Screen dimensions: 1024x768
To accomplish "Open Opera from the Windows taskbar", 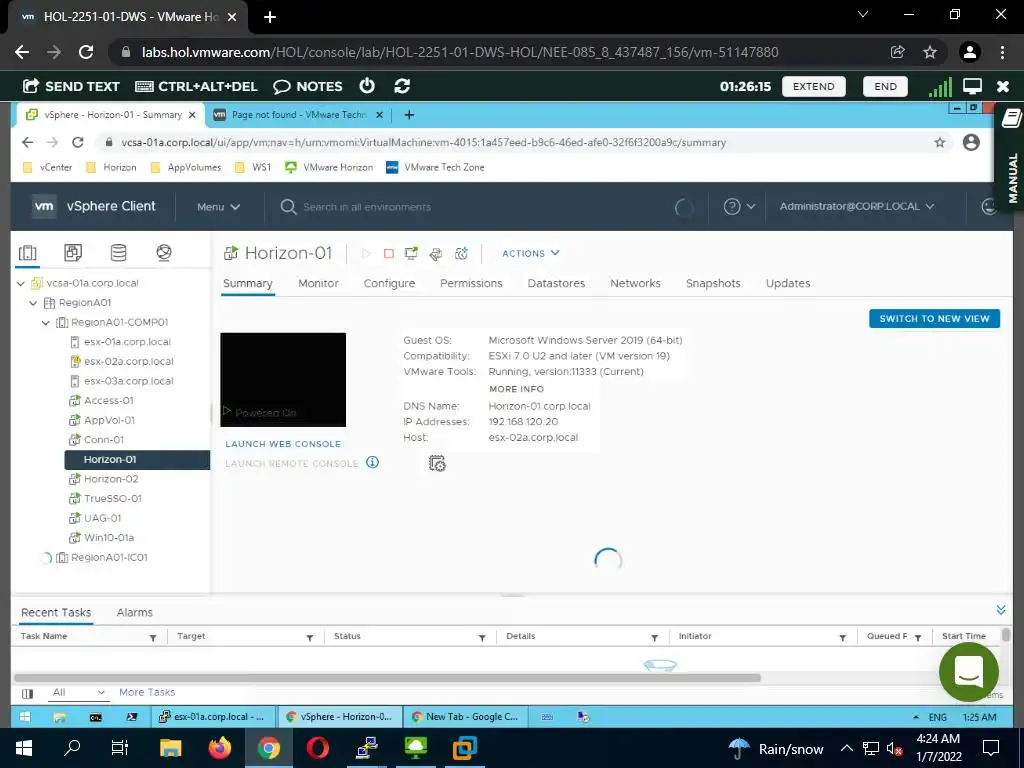I will (x=317, y=748).
